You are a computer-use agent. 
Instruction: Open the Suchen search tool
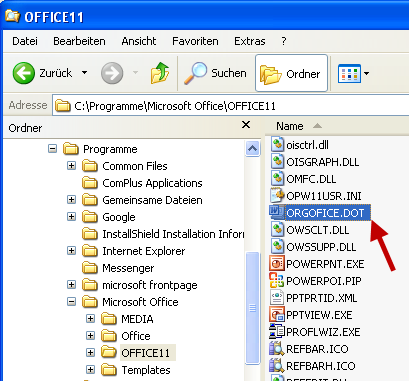(x=215, y=73)
